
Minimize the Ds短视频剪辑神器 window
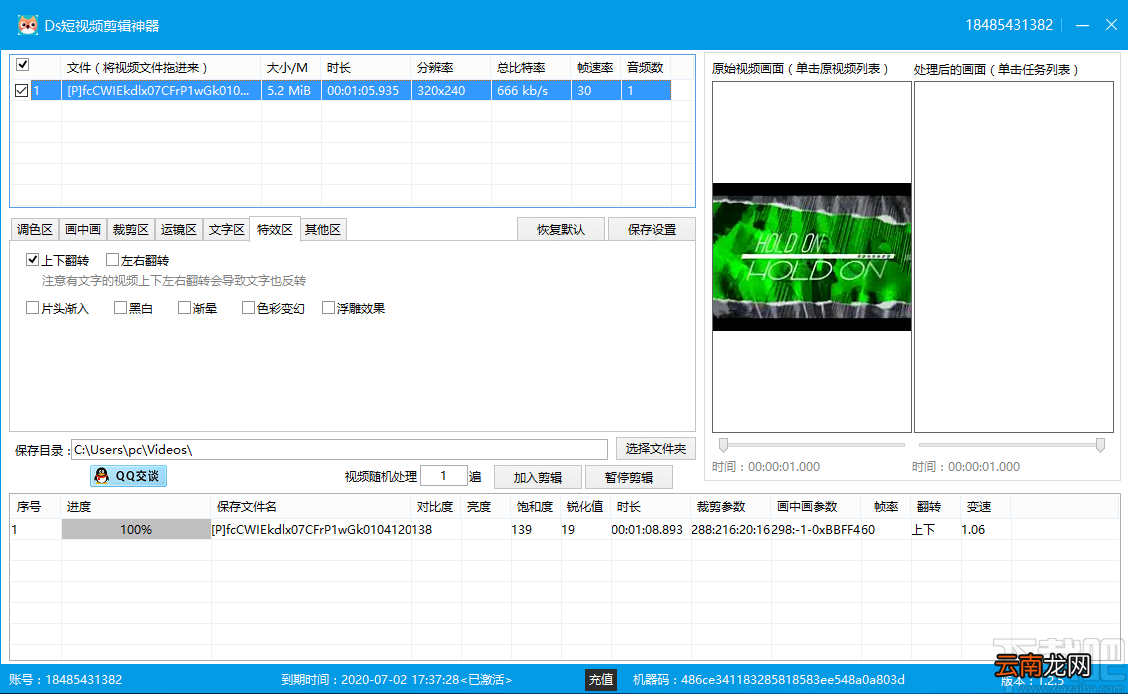tap(1082, 25)
